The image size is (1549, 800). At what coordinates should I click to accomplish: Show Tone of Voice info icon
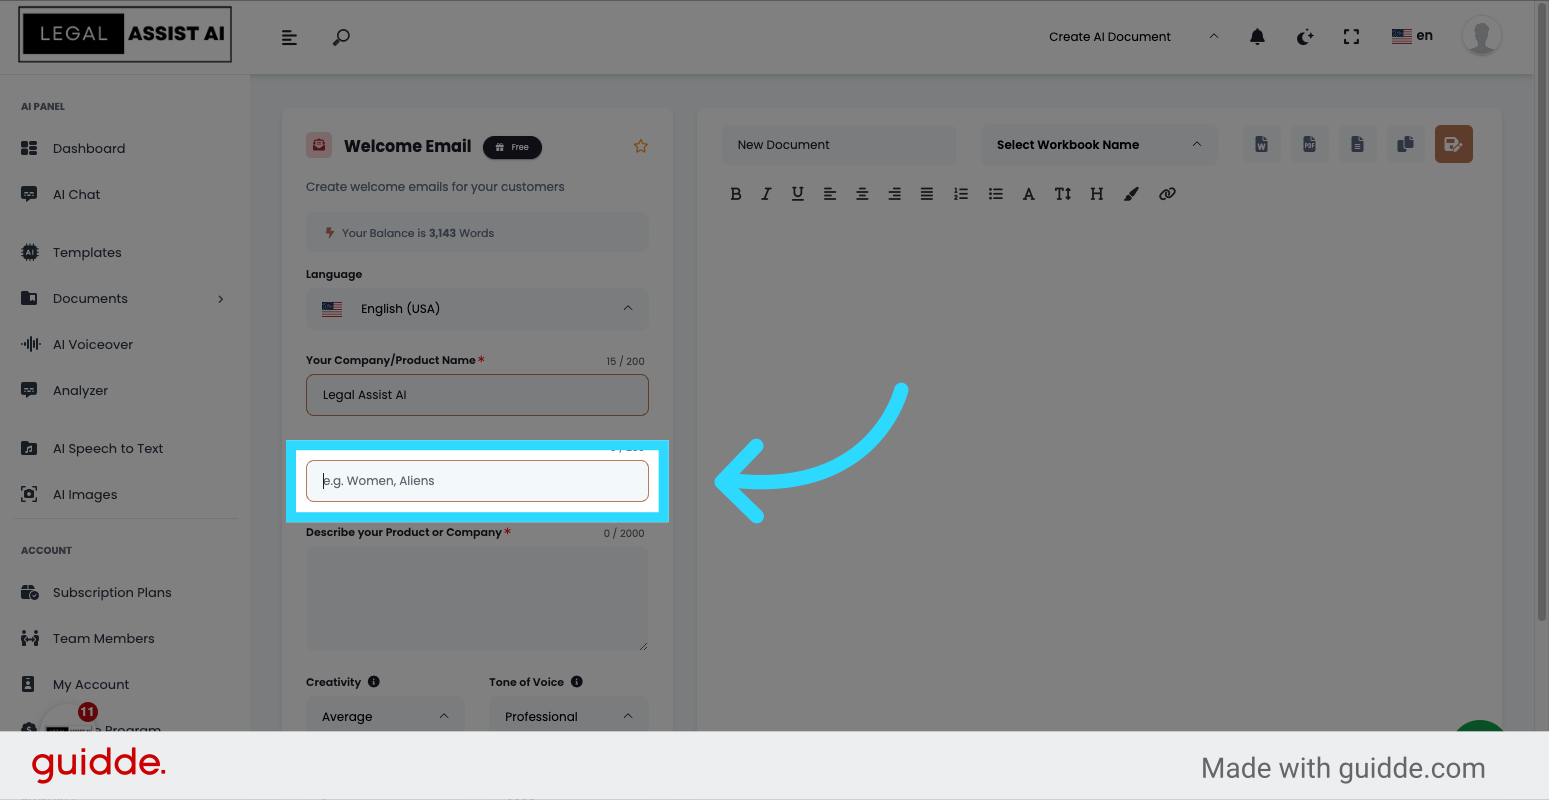tap(577, 682)
